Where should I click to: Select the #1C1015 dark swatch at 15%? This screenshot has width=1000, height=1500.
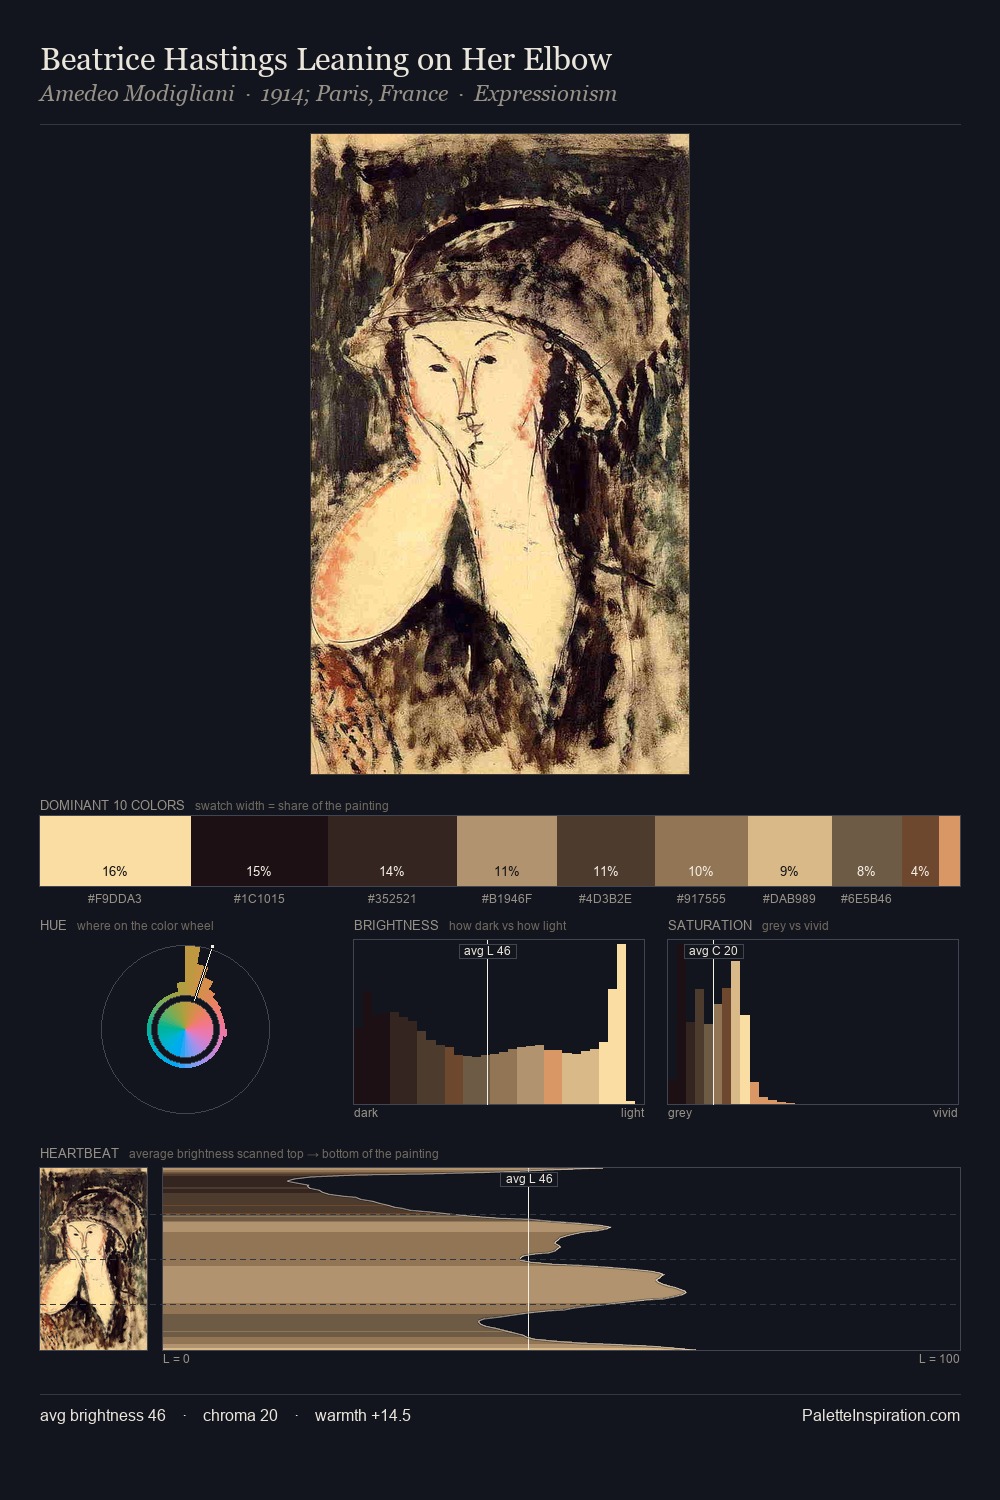tap(259, 851)
